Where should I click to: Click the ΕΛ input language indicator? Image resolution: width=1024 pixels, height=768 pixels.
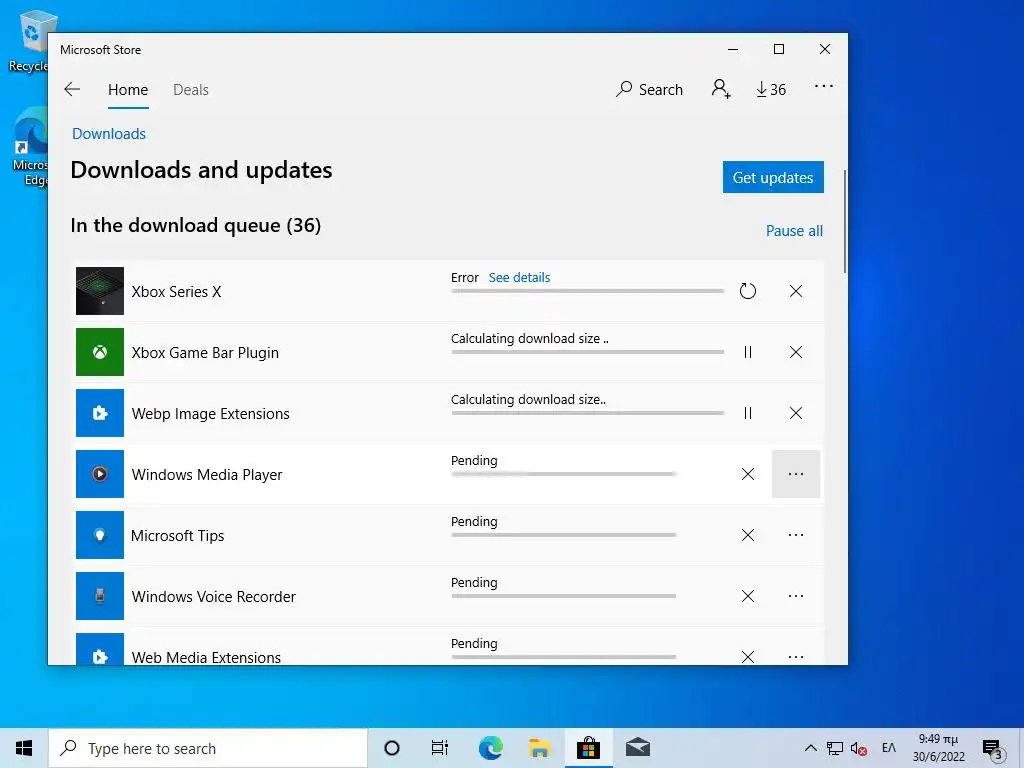pos(889,748)
